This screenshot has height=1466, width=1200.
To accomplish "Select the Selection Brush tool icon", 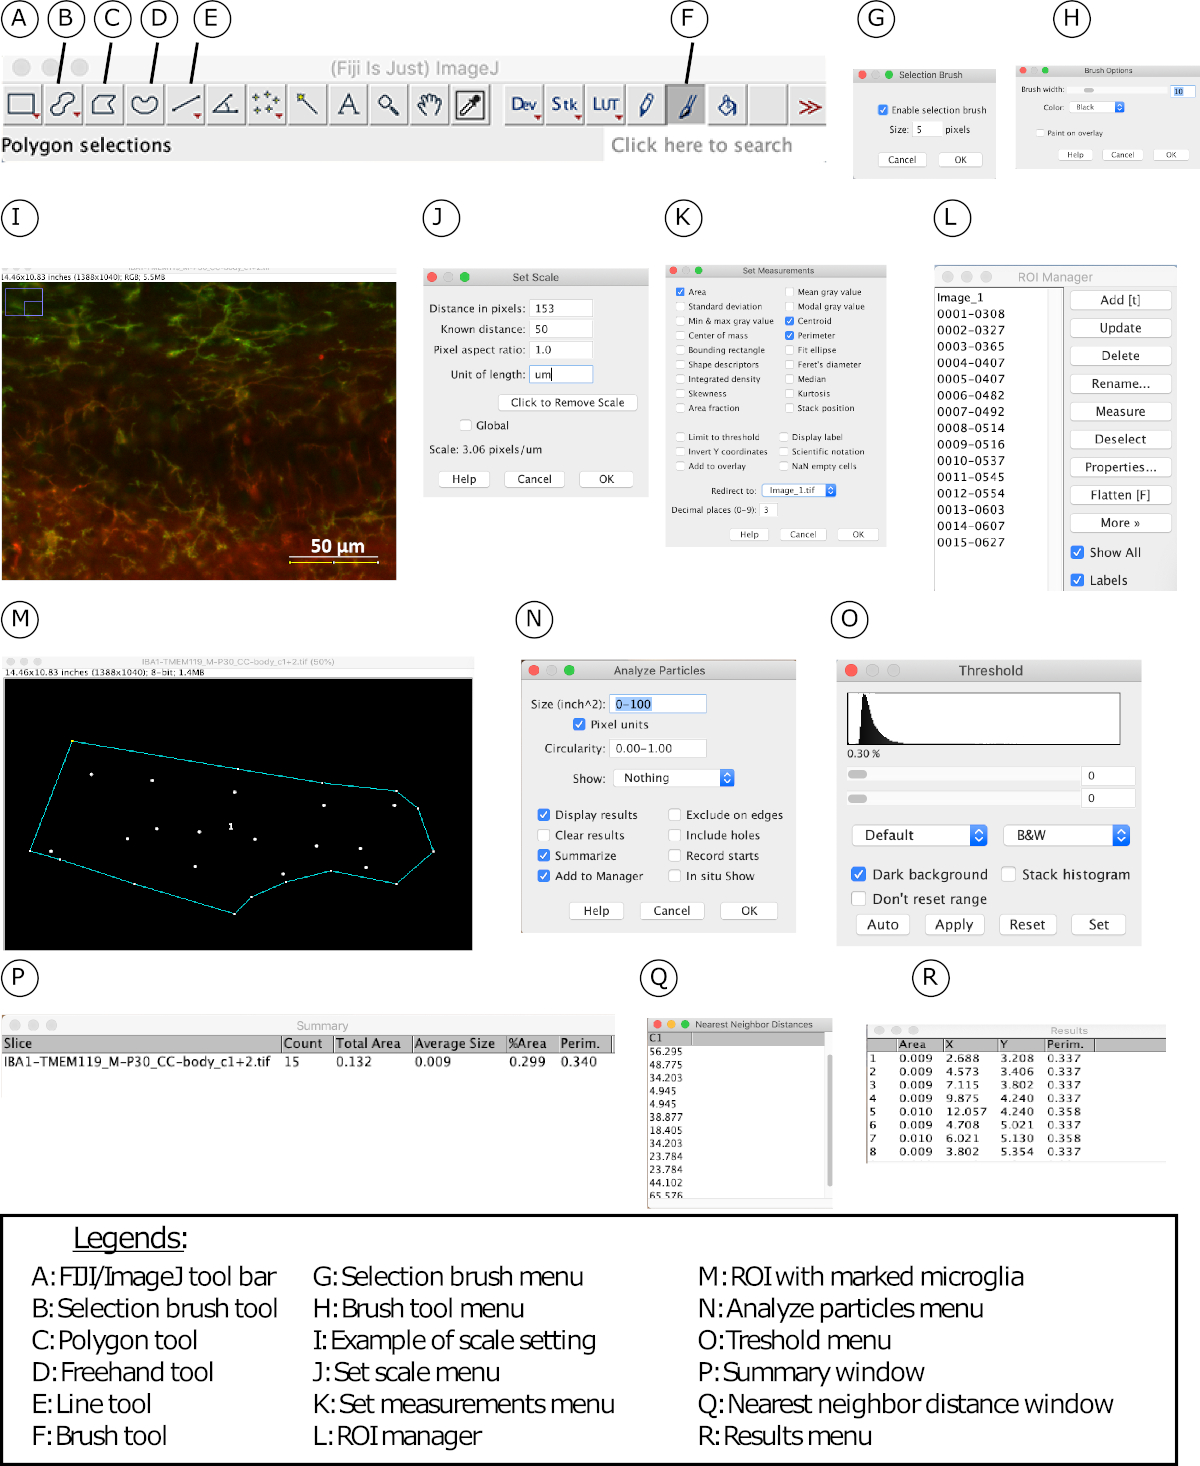I will (x=63, y=104).
